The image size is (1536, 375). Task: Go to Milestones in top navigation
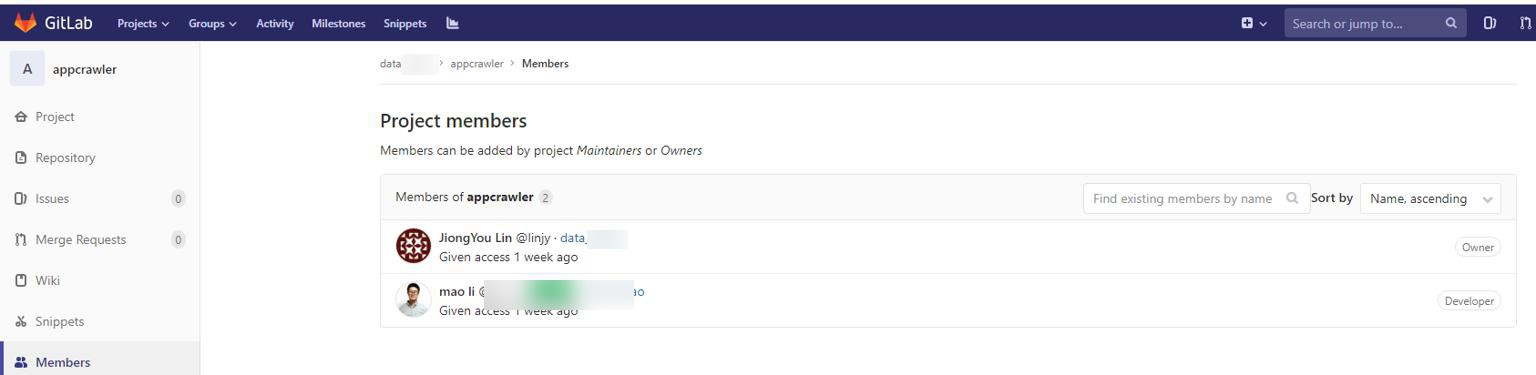coord(338,23)
